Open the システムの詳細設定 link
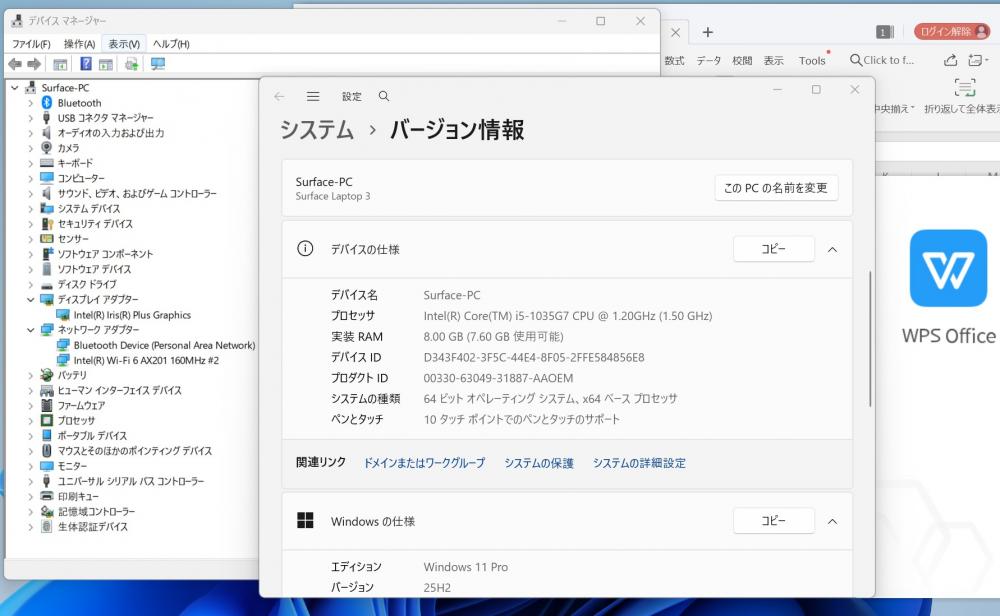Viewport: 1000px width, 616px height. pyautogui.click(x=639, y=463)
